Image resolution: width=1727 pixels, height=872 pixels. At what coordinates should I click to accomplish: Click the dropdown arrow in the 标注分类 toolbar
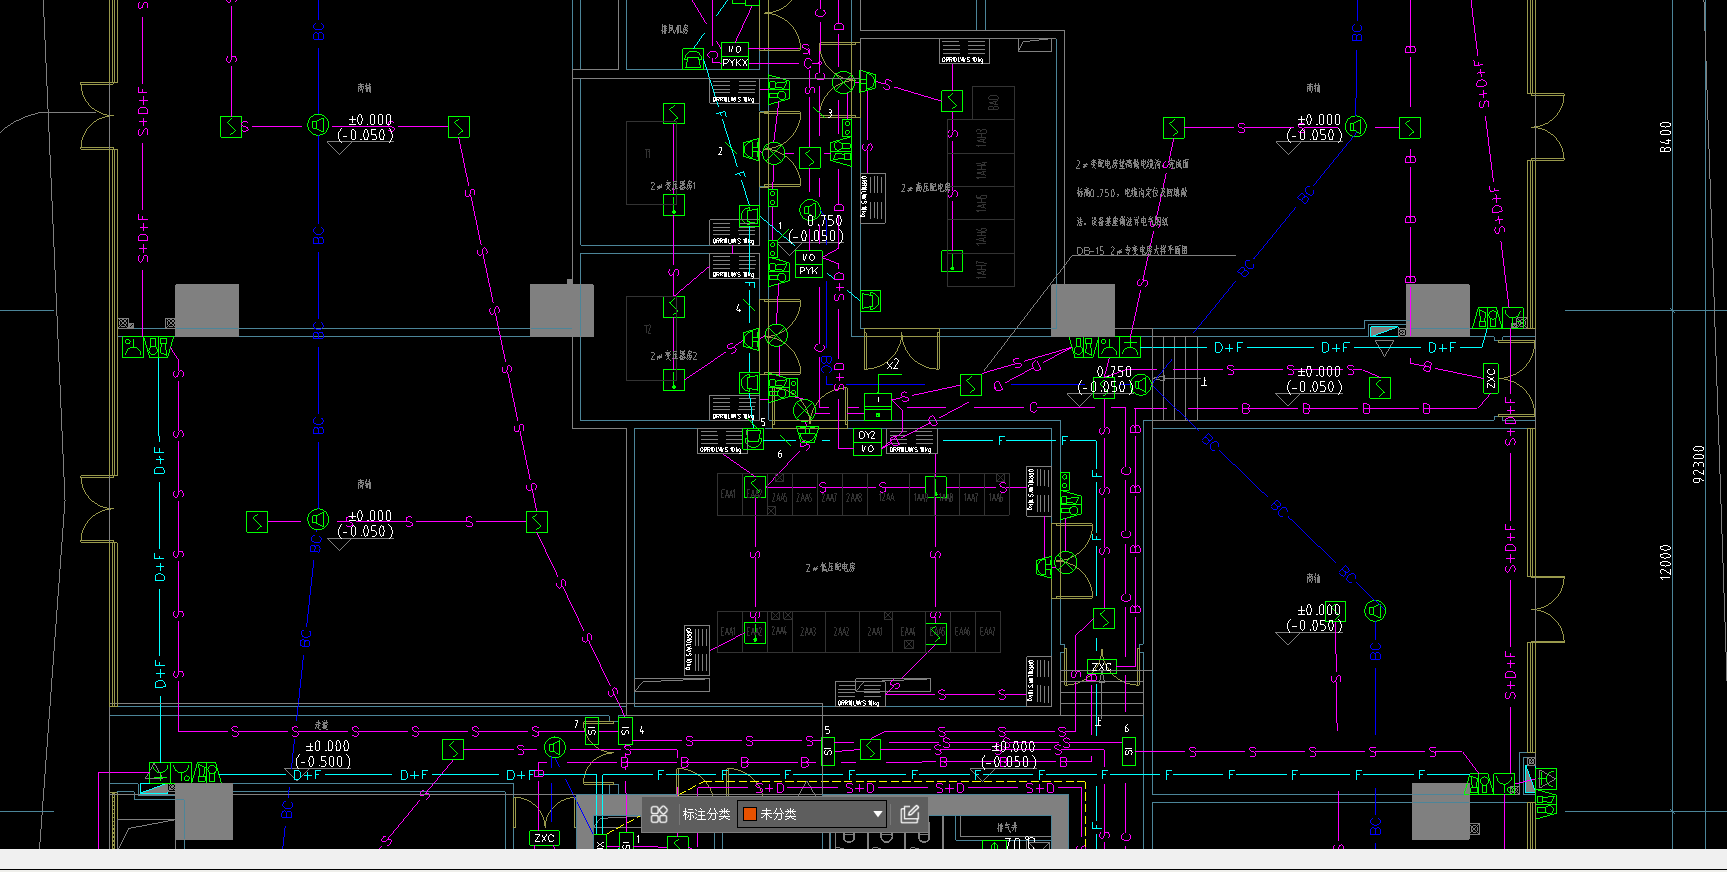tap(877, 815)
